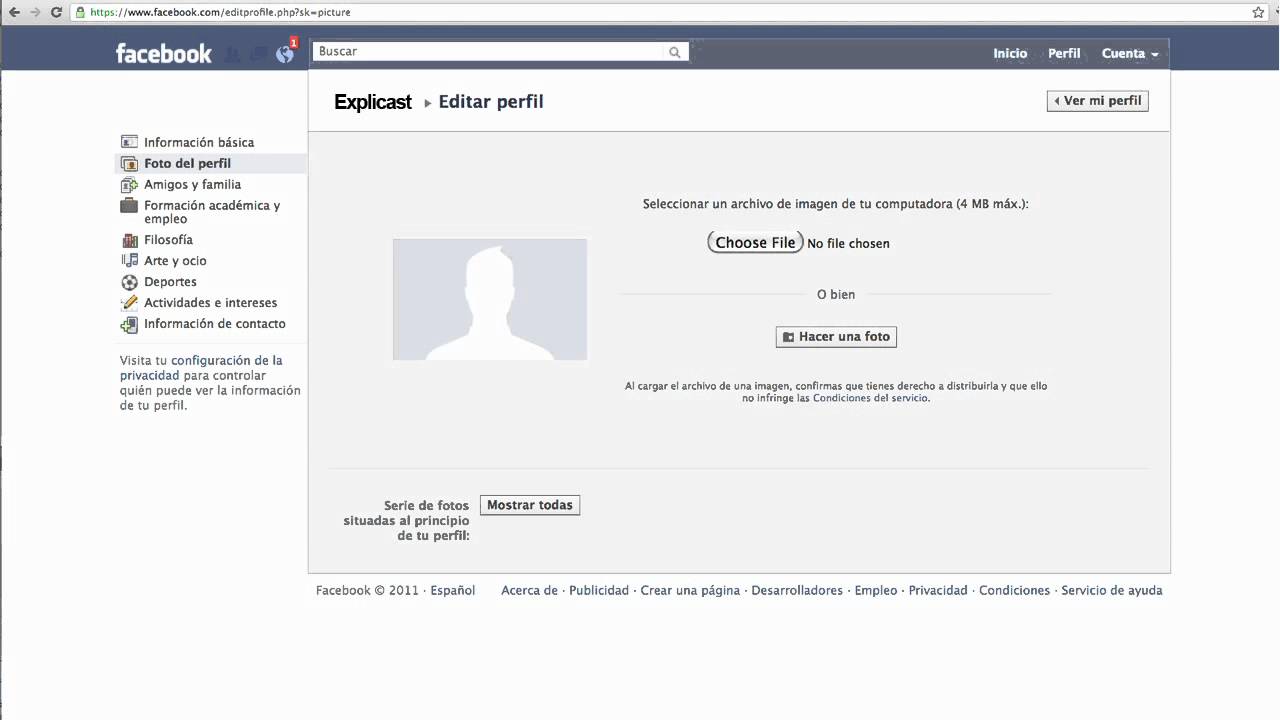Open Empleo footer link
Image resolution: width=1280 pixels, height=720 pixels.
[876, 591]
